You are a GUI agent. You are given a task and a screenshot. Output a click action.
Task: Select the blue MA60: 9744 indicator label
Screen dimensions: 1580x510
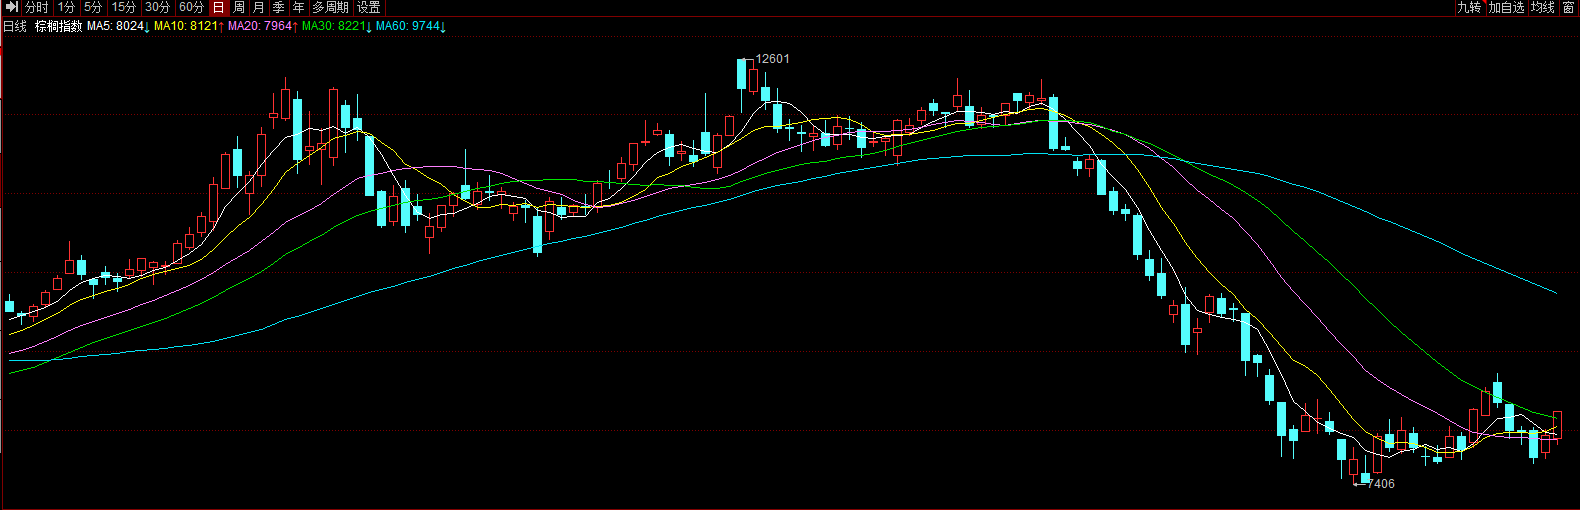click(x=411, y=26)
